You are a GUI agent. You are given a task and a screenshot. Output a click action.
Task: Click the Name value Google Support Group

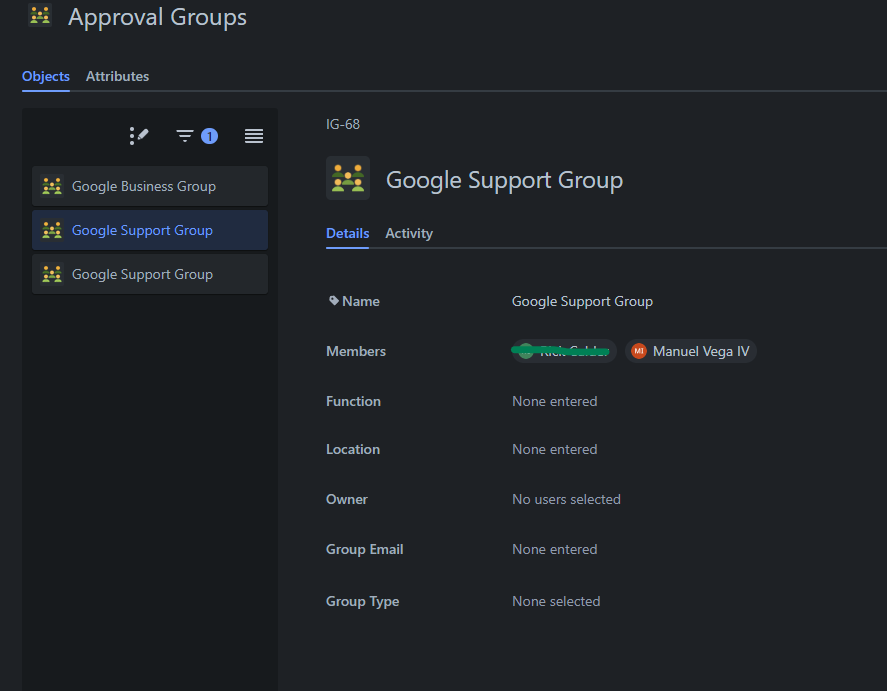click(x=582, y=301)
